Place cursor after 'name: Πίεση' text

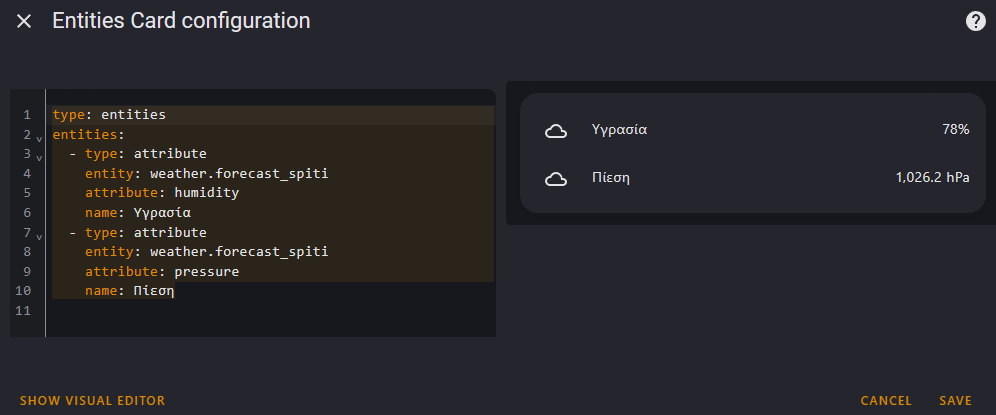pos(175,291)
